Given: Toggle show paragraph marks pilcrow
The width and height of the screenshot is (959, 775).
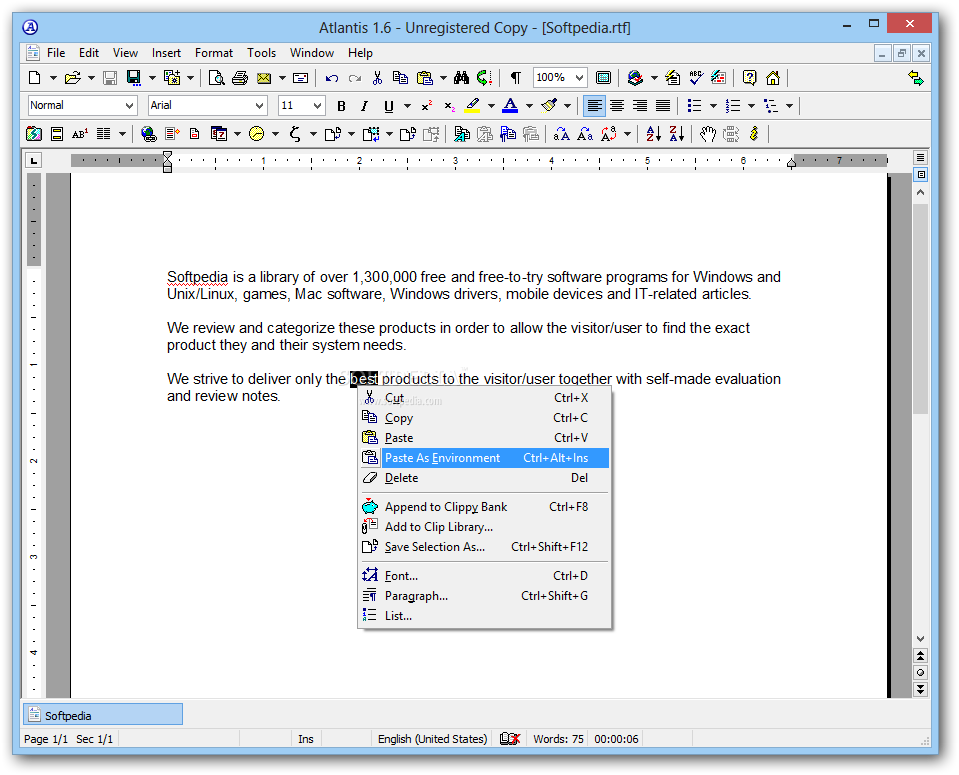Looking at the screenshot, I should point(516,78).
